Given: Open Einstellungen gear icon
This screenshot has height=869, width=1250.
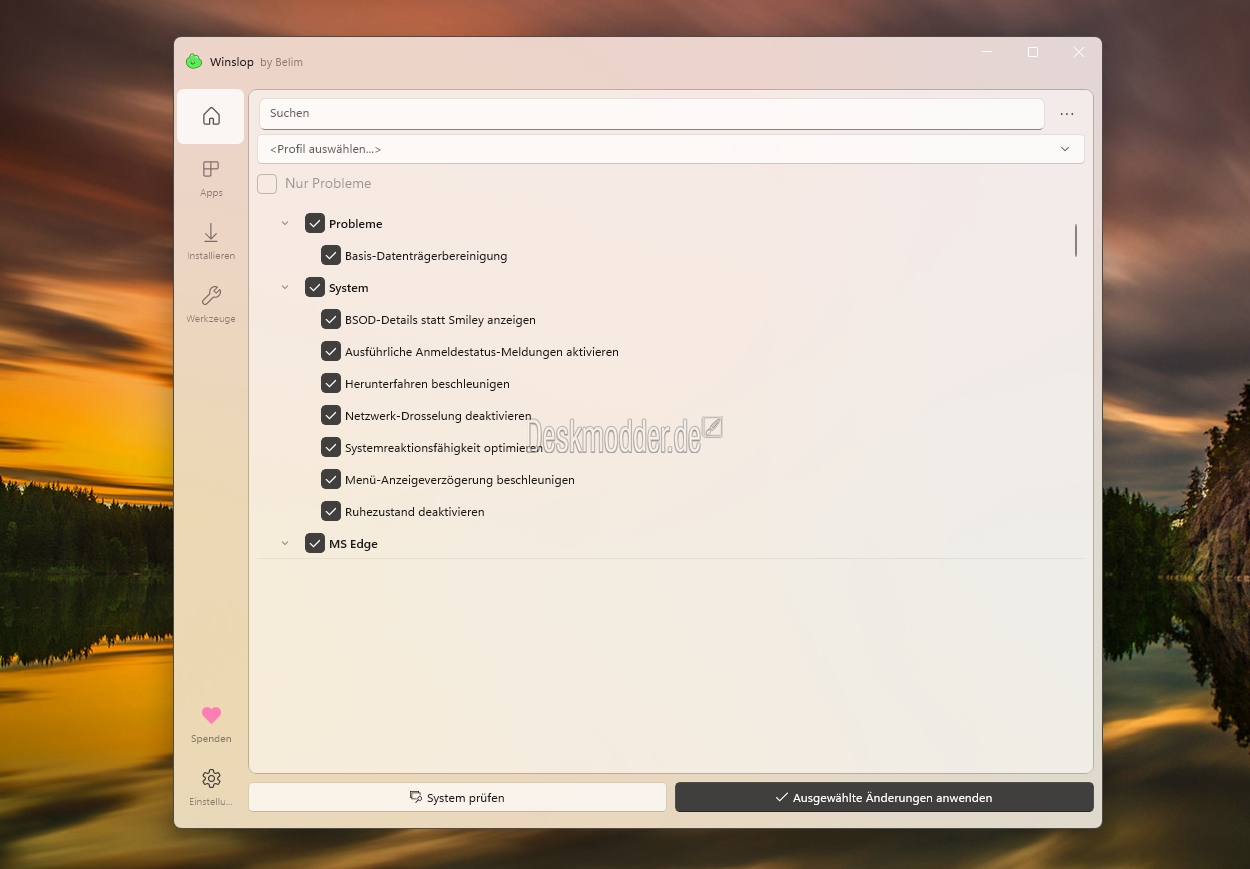Looking at the screenshot, I should pos(211,779).
